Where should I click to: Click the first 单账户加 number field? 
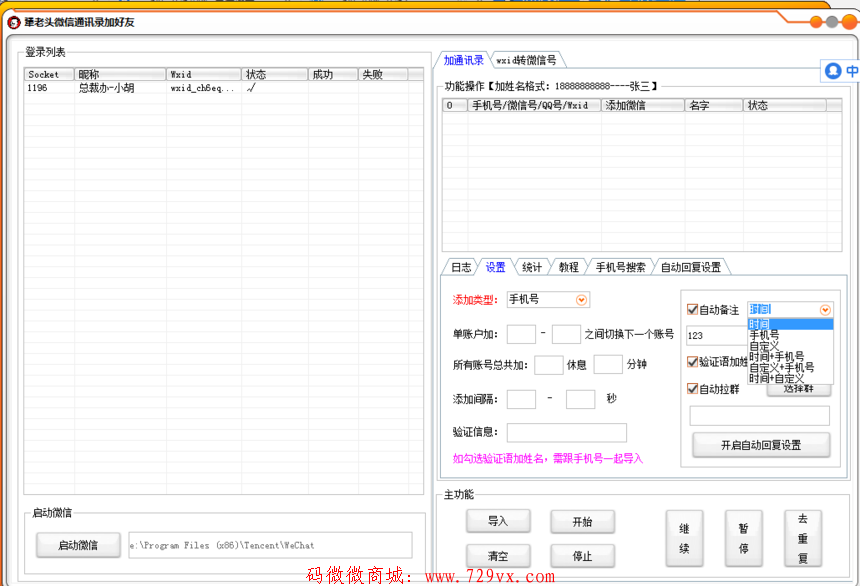click(521, 334)
